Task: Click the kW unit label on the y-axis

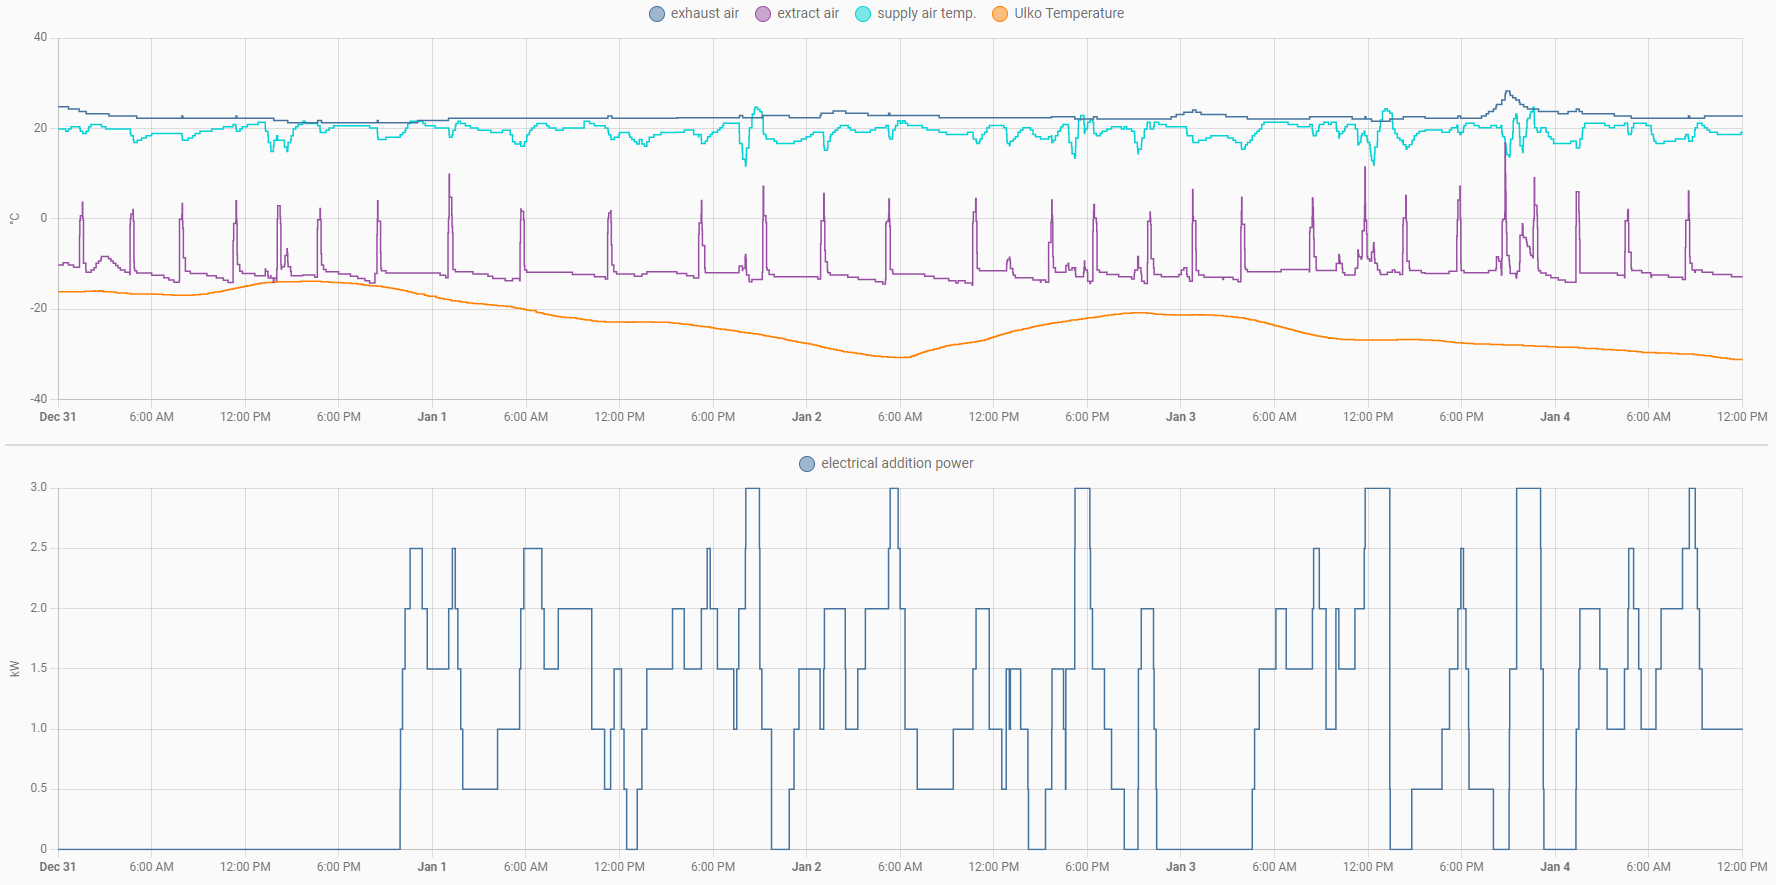Action: 14,668
